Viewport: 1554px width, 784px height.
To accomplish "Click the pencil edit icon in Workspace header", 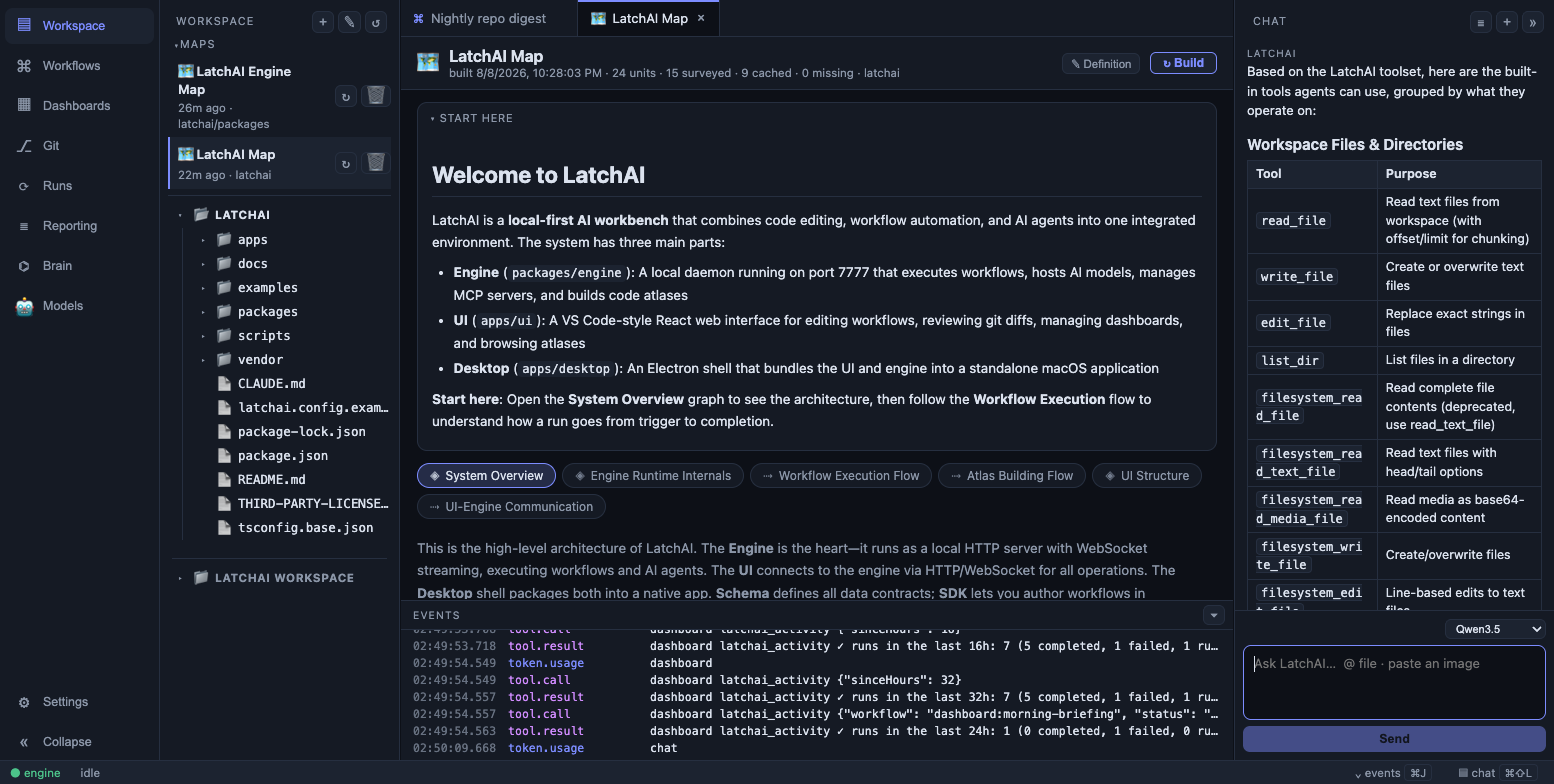I will [x=349, y=21].
